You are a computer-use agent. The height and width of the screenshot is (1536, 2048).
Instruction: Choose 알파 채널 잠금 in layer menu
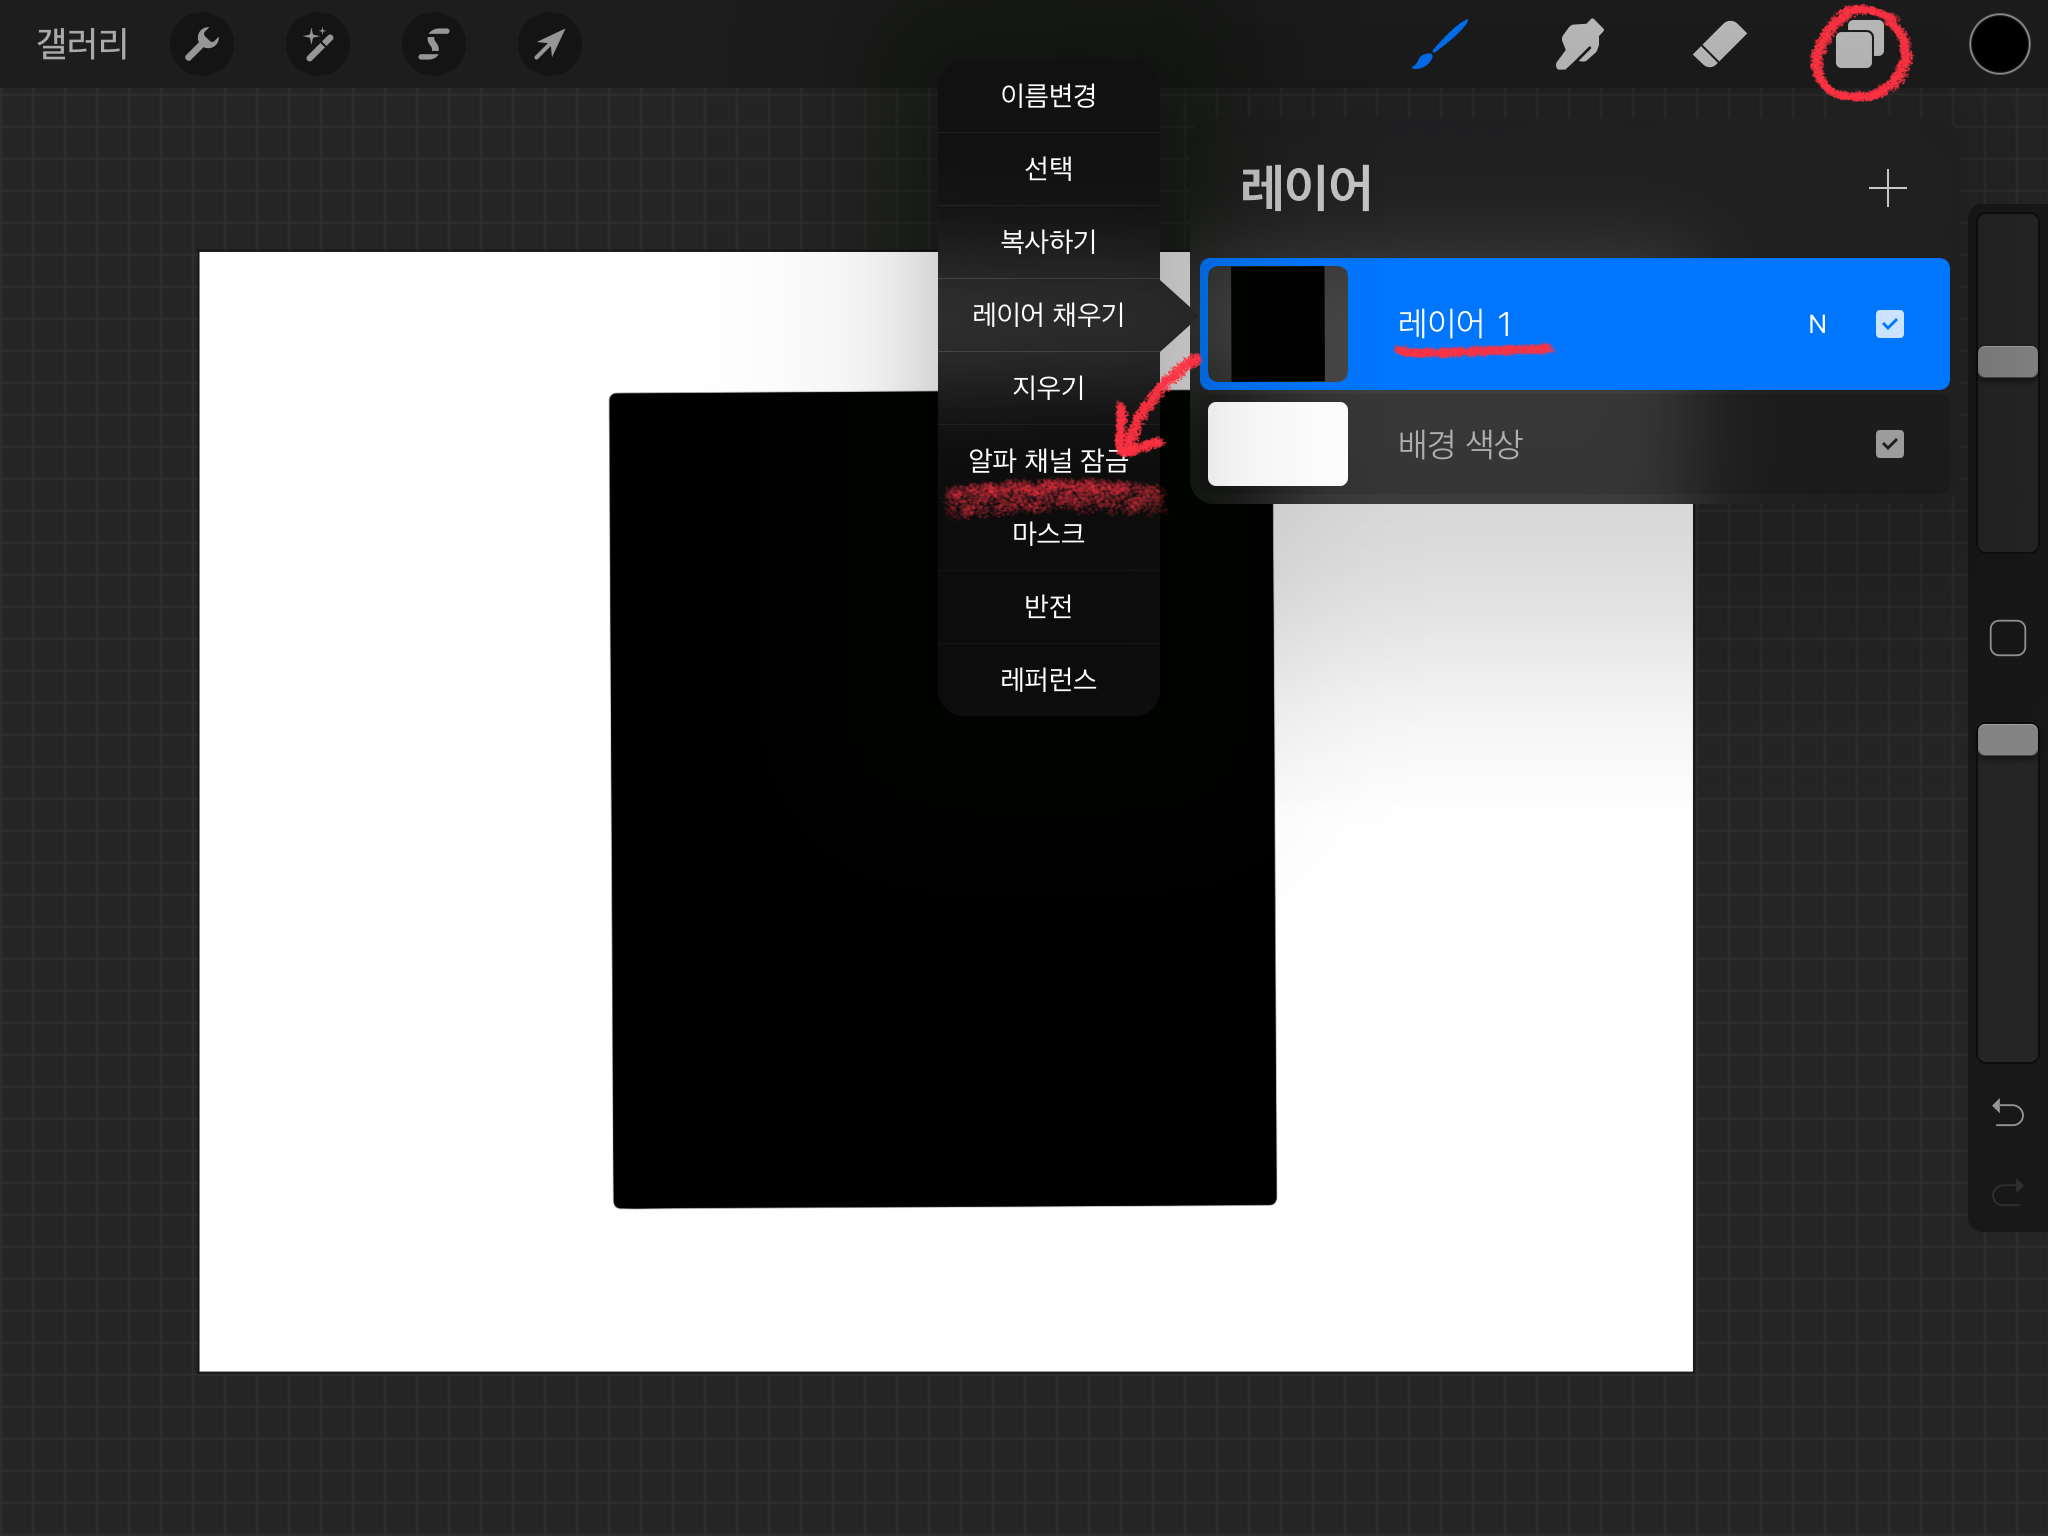pos(1048,460)
